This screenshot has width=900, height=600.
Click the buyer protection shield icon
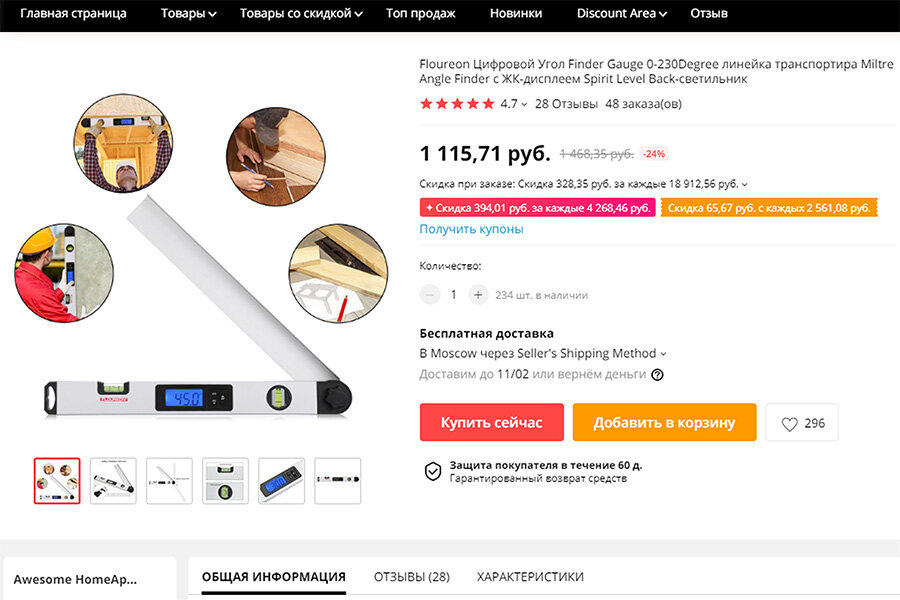coord(433,471)
